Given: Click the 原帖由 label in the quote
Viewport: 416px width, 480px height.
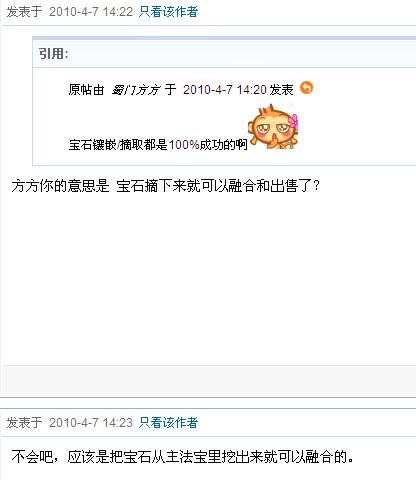Looking at the screenshot, I should (86, 90).
